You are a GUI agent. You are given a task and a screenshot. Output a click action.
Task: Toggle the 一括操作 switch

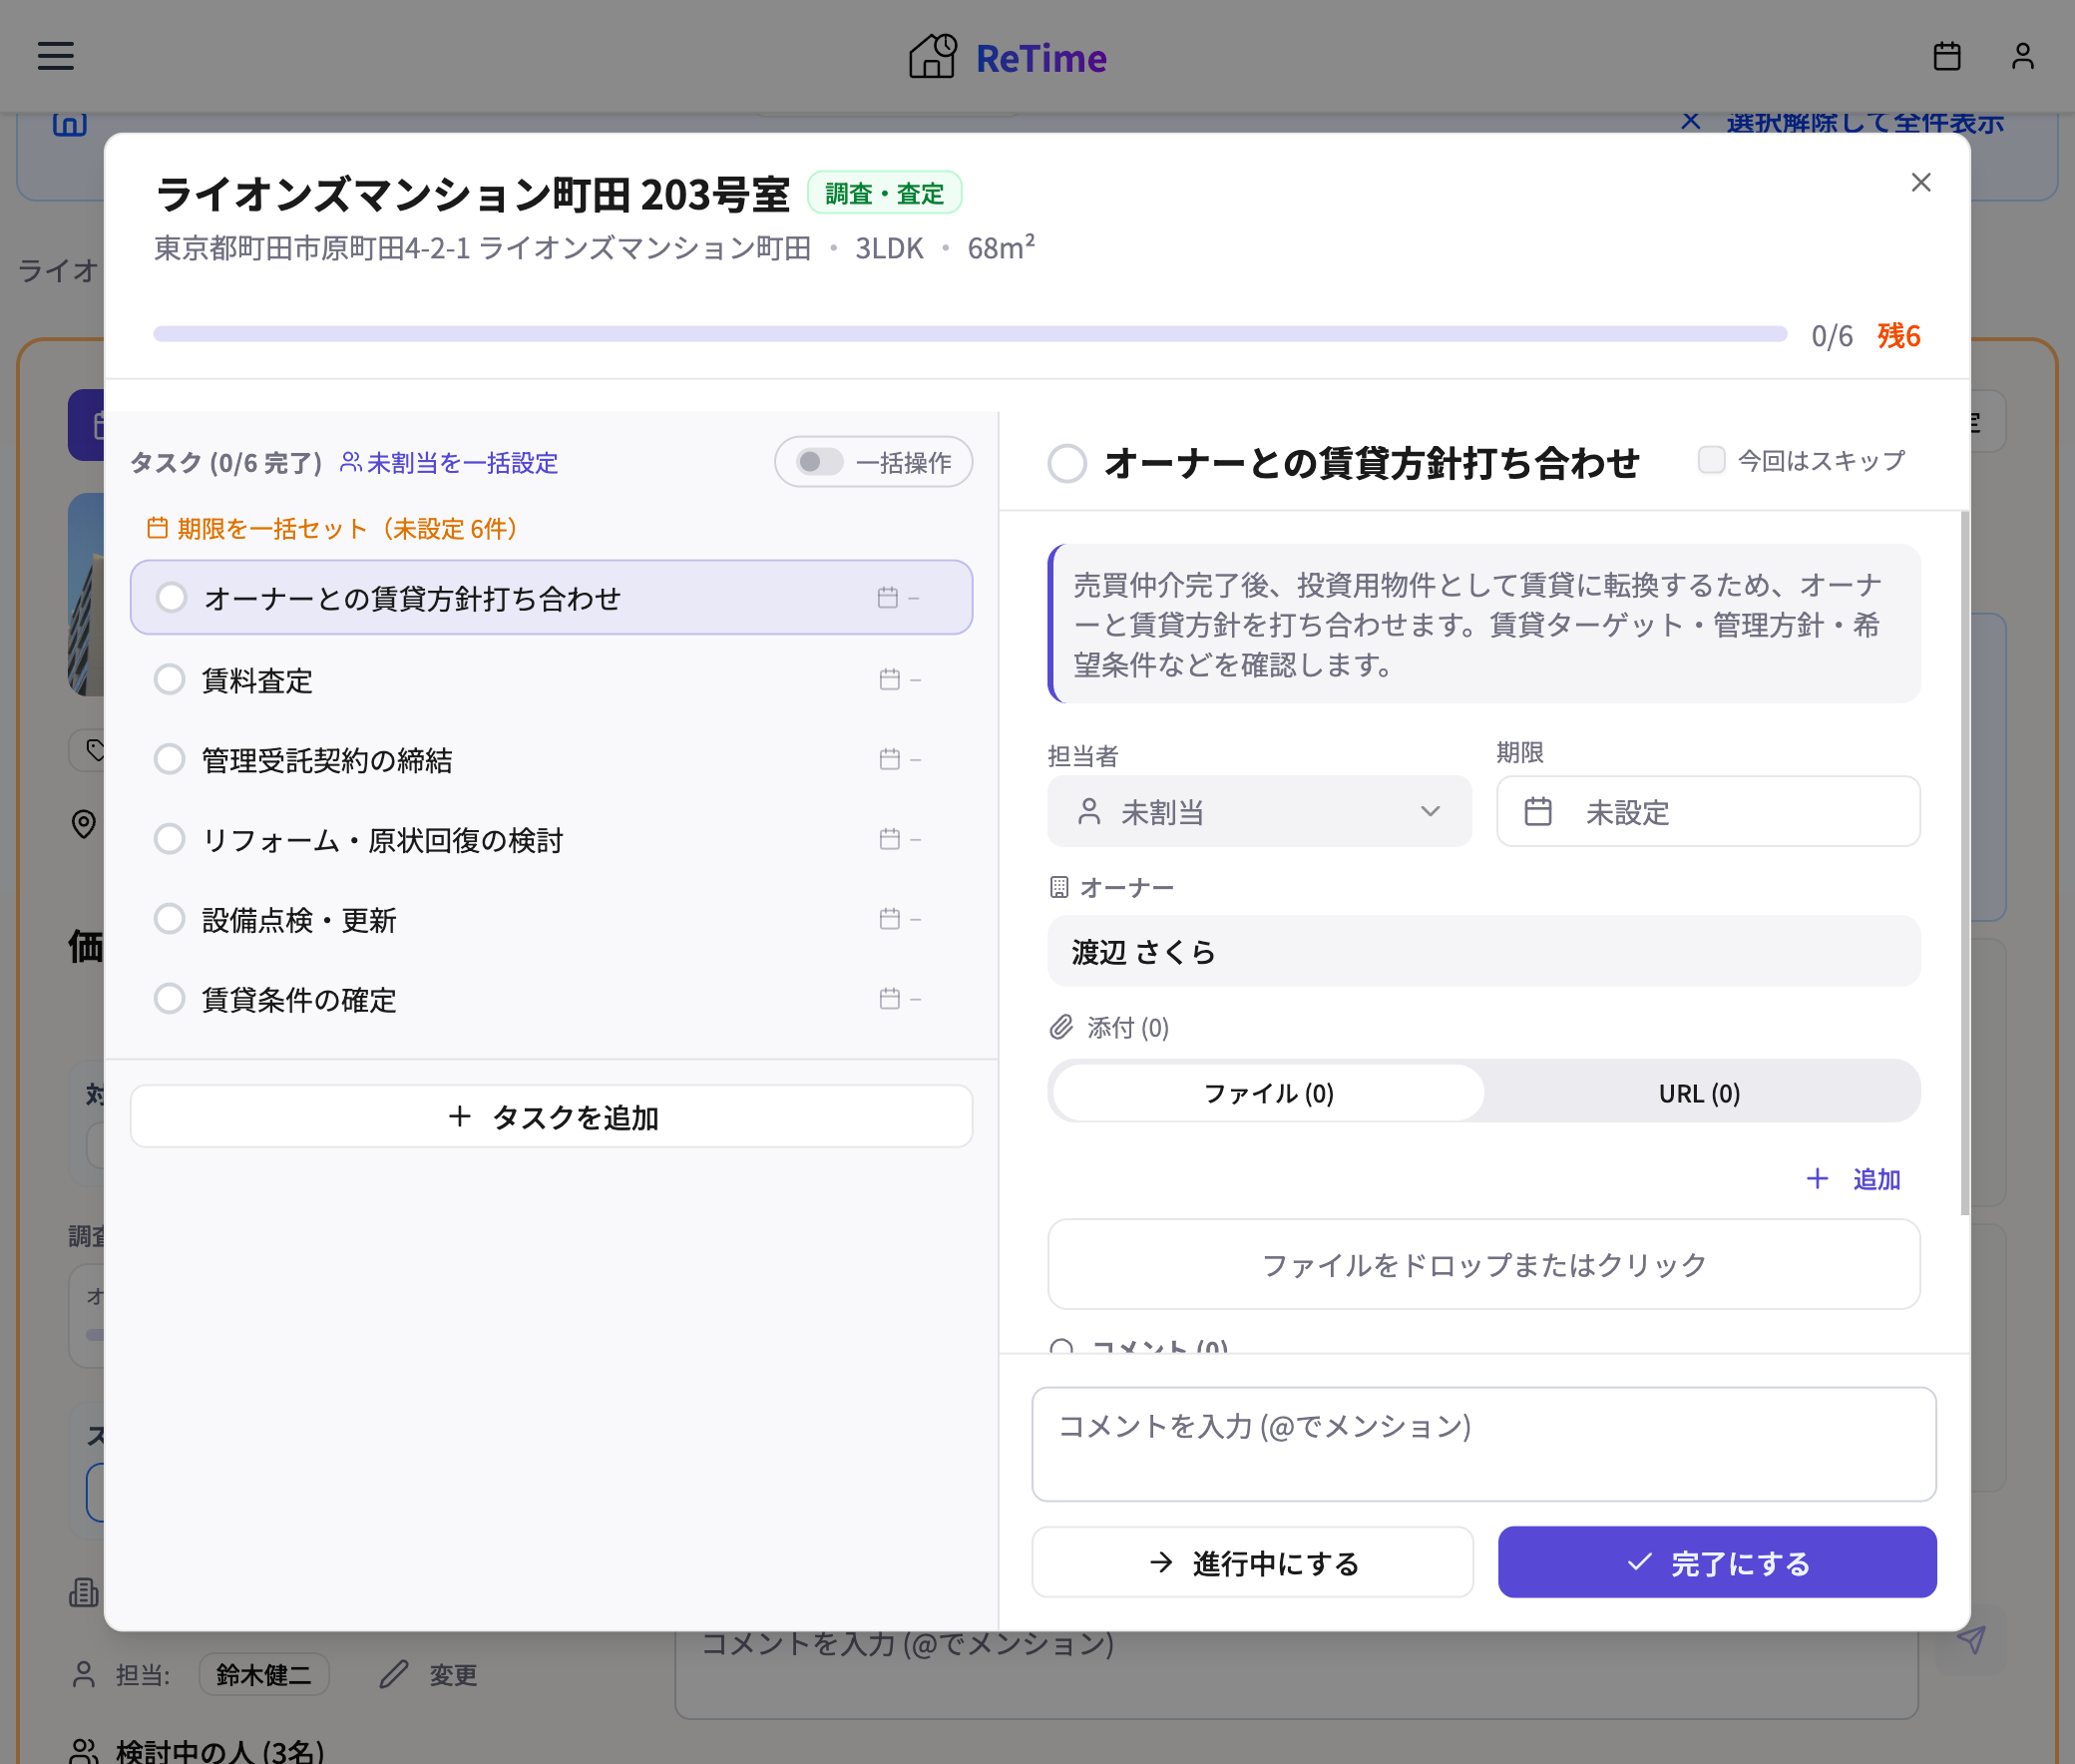[820, 462]
